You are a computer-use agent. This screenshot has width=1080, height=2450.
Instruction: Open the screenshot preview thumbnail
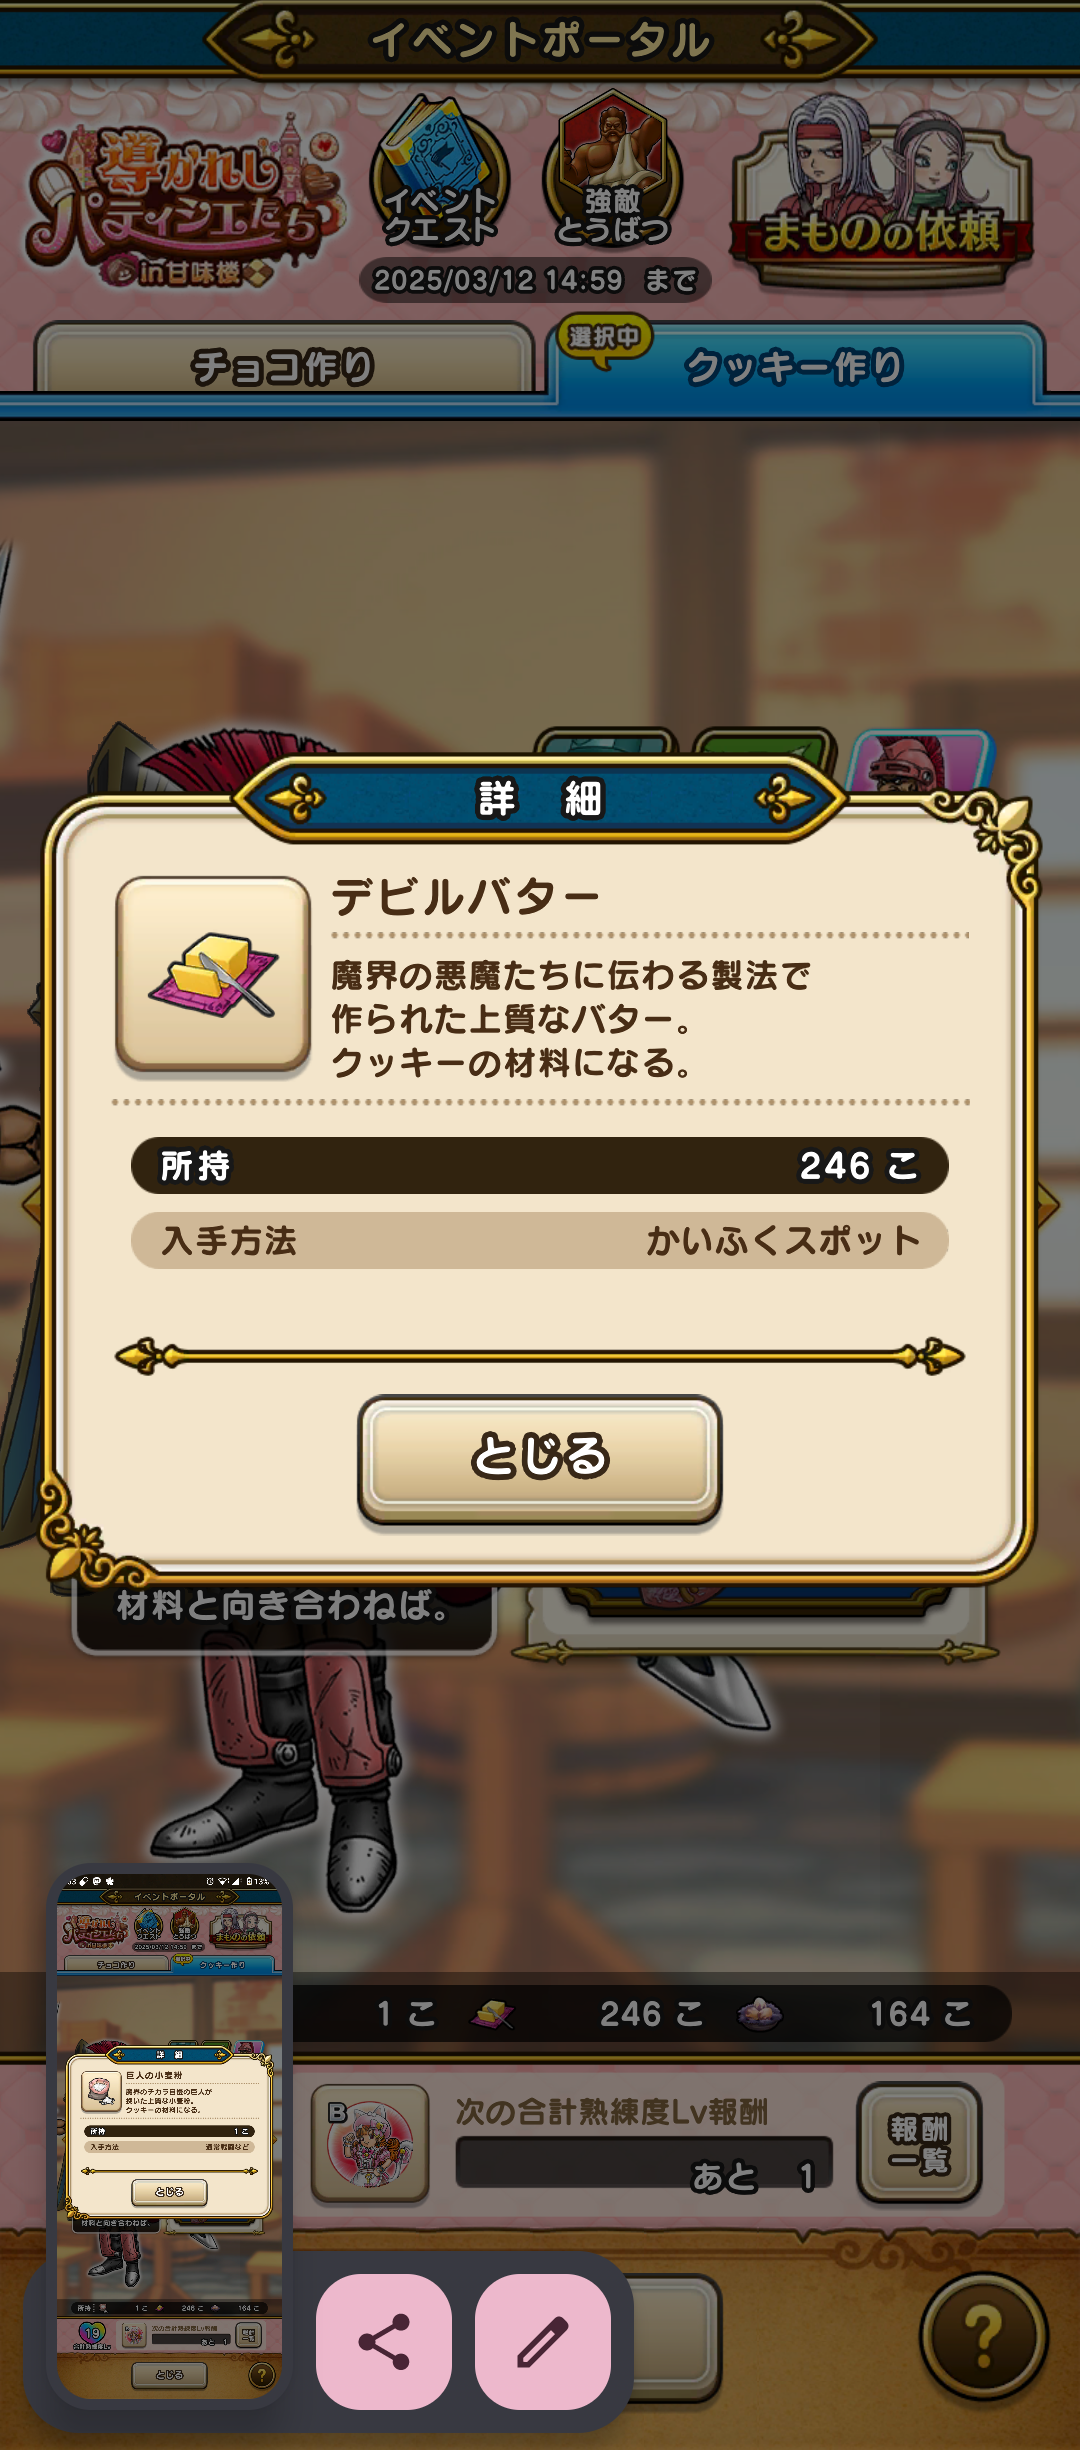coord(169,2136)
